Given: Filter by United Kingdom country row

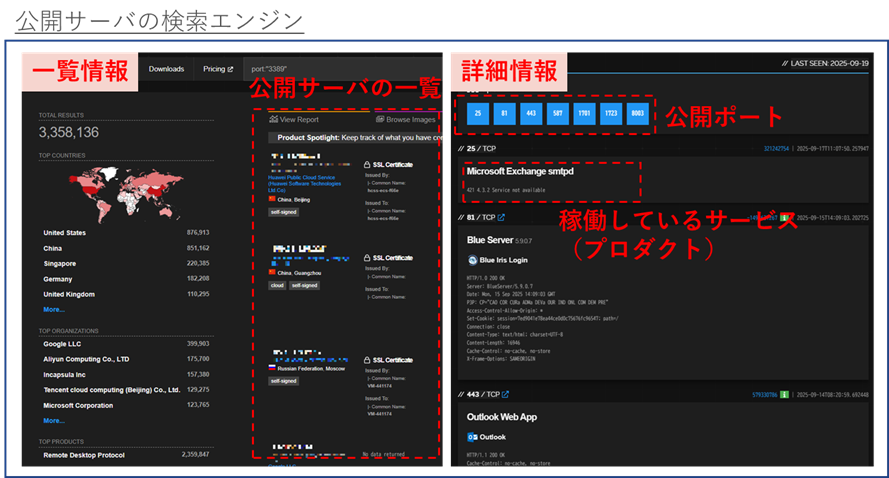Looking at the screenshot, I should 126,294.
